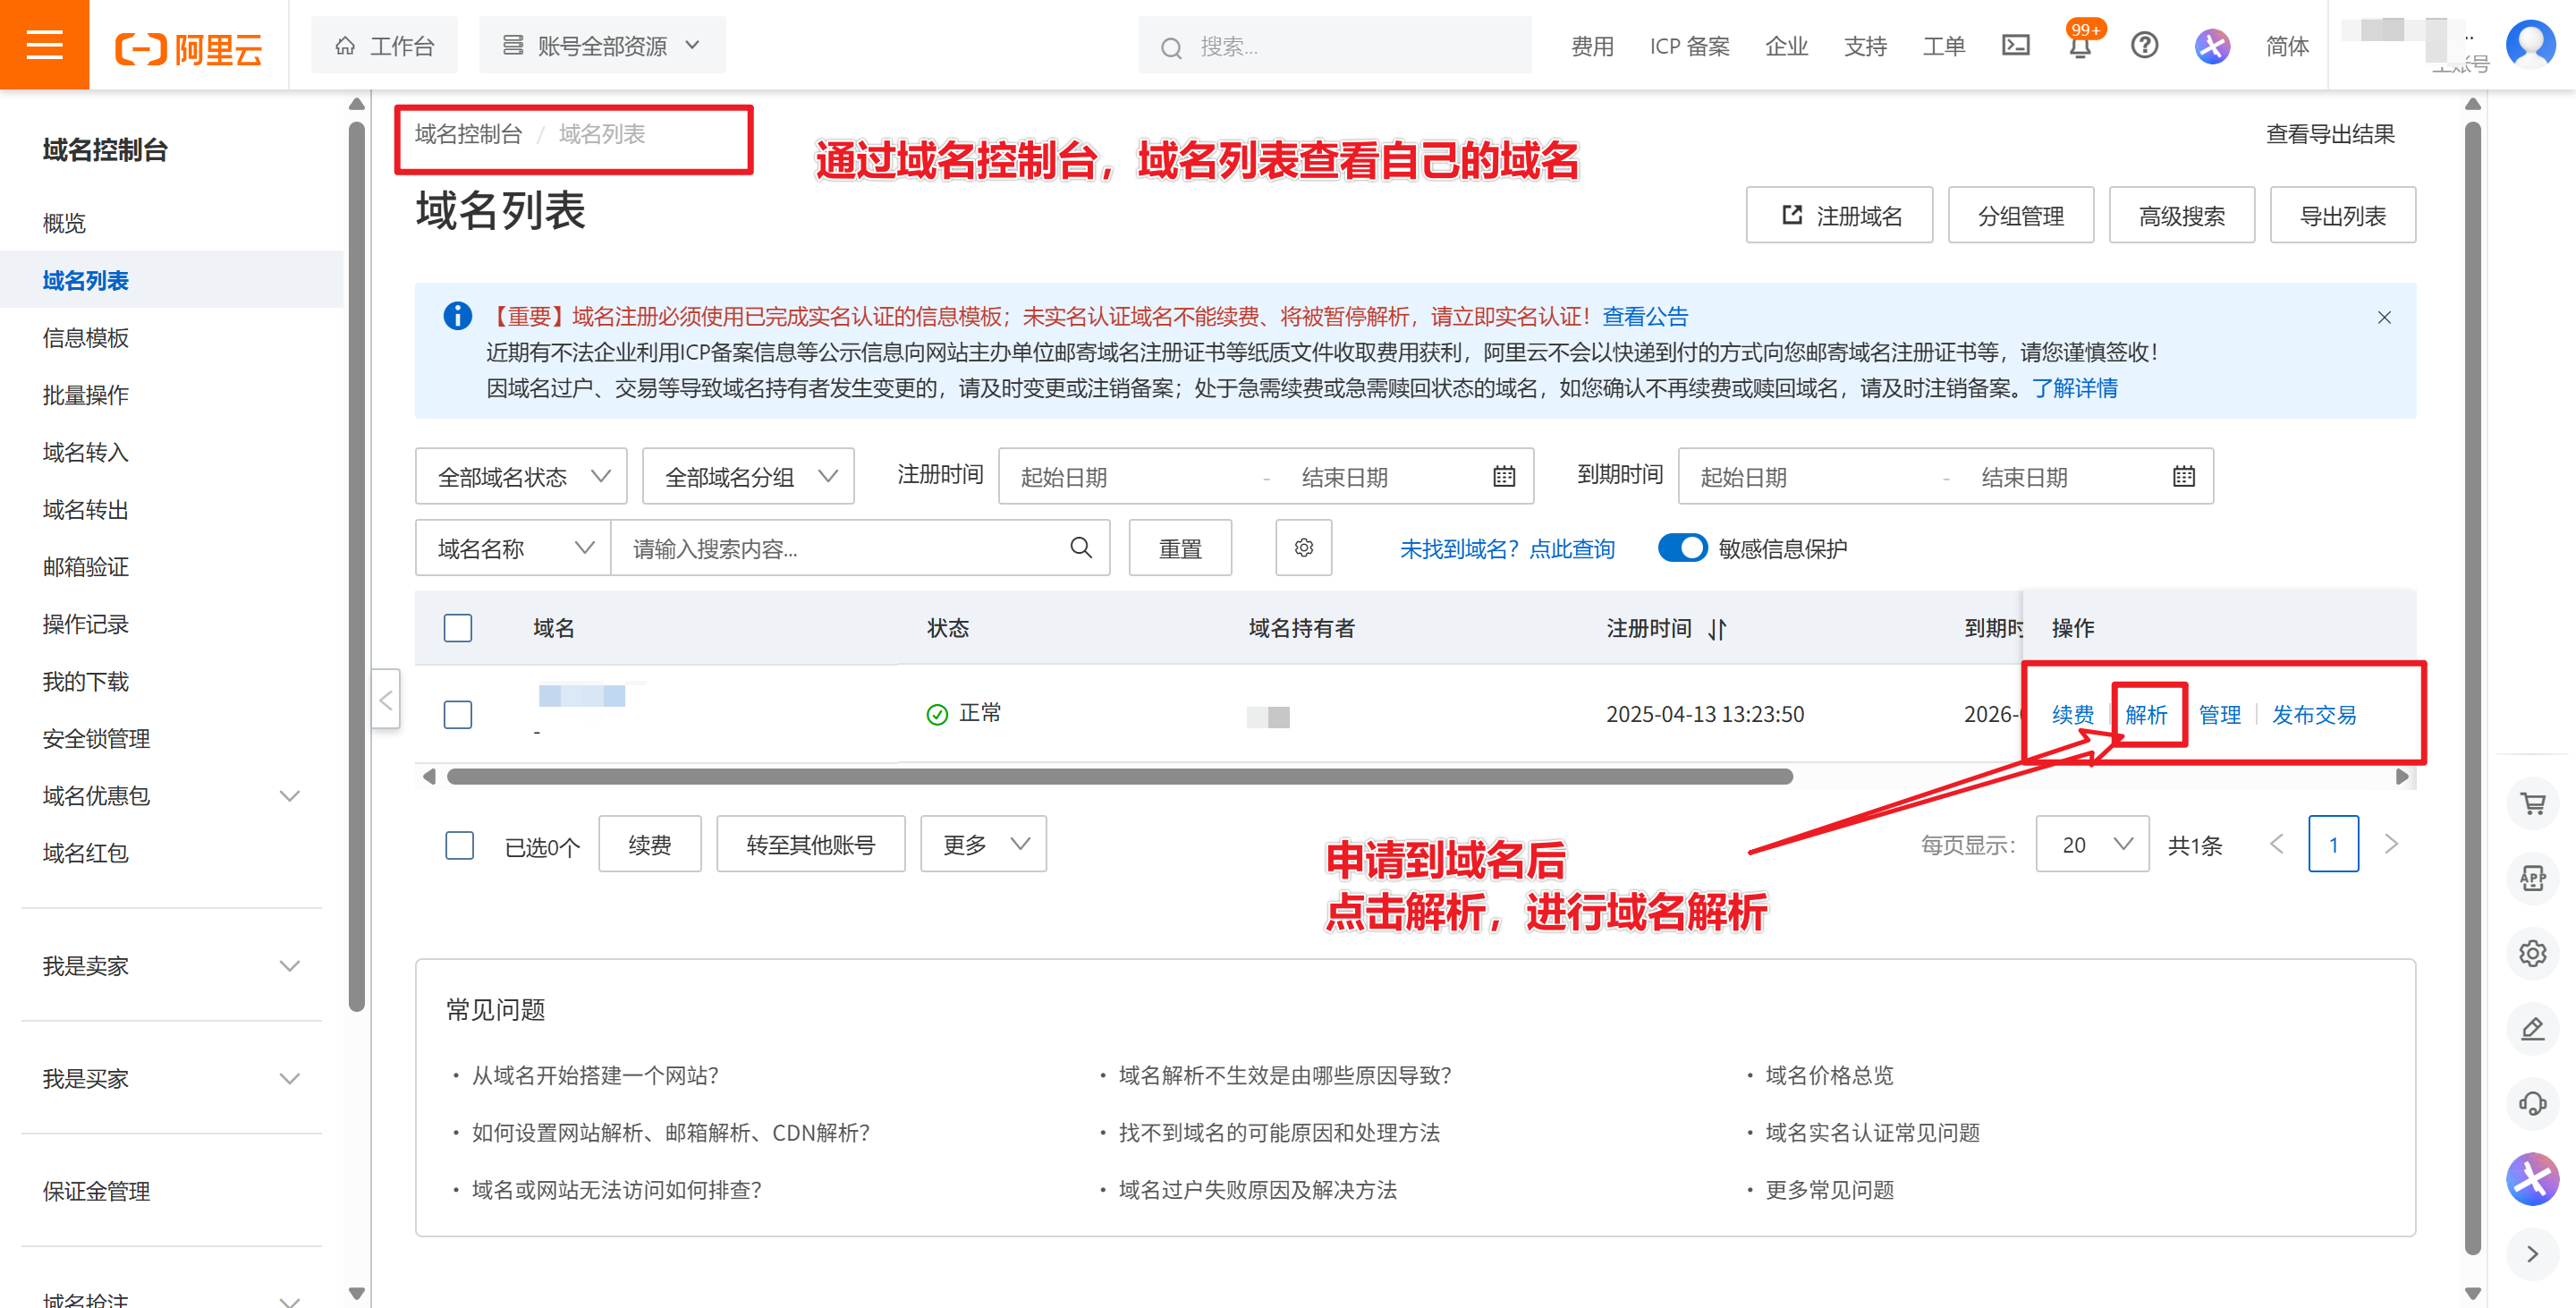This screenshot has height=1308, width=2576.
Task: Click 续费 in the domain row
Action: (2073, 715)
